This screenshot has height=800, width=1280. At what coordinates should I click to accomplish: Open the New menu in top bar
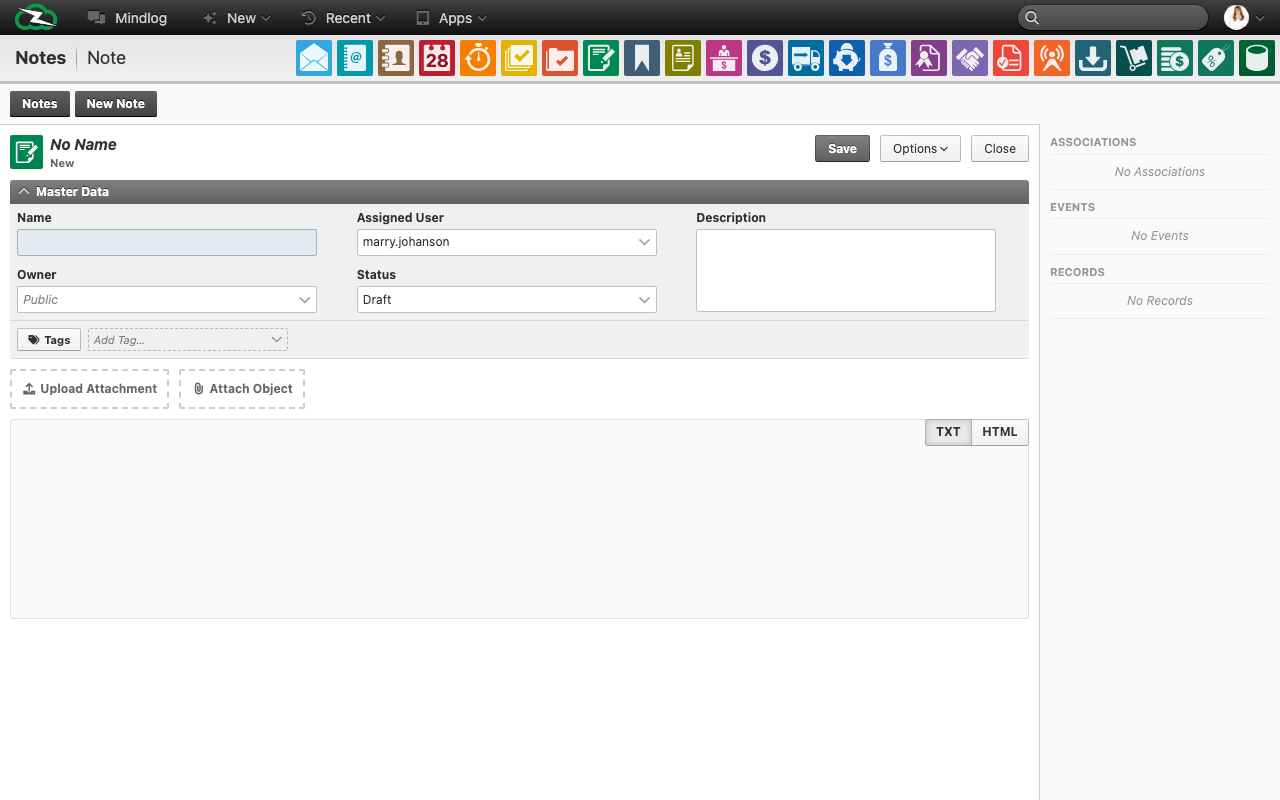coord(236,18)
